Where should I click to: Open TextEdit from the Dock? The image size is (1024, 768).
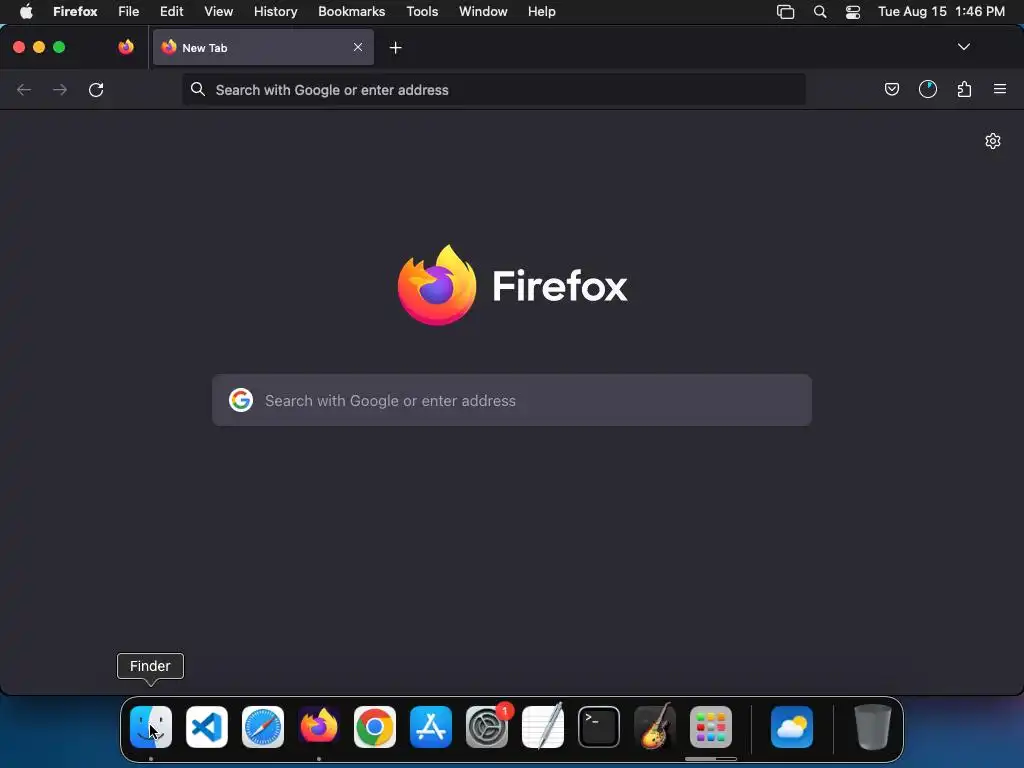tap(543, 727)
